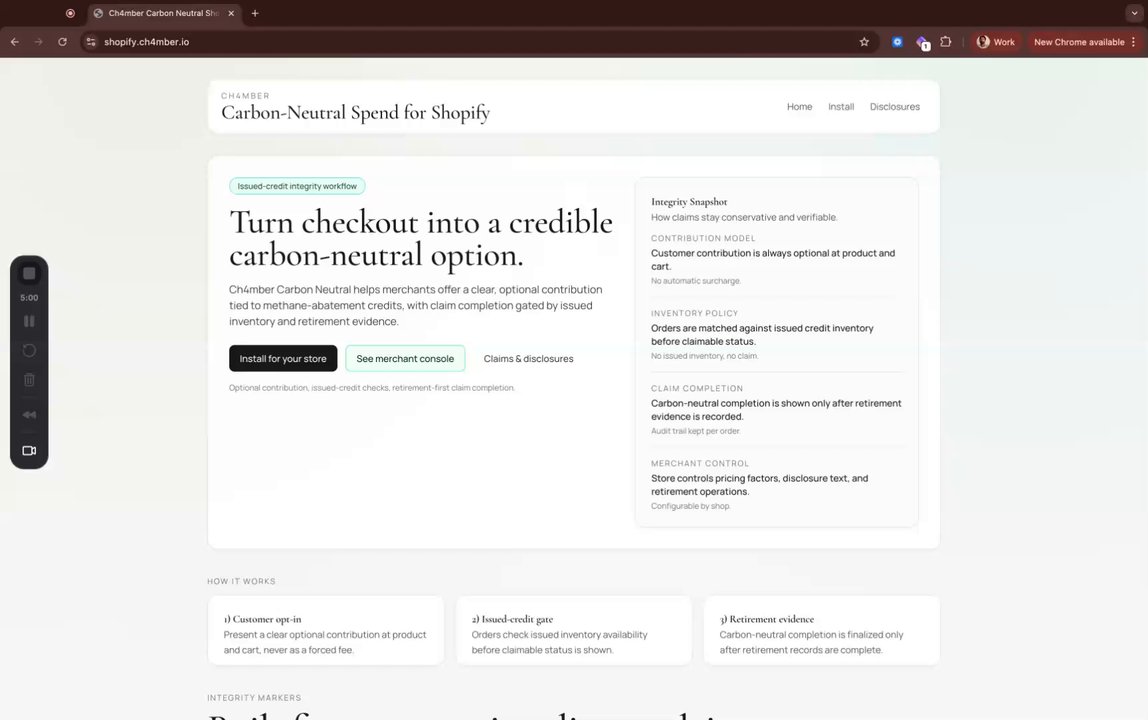Click the CH4MBER brand label
Viewport: 1148px width, 720px height.
pos(245,96)
